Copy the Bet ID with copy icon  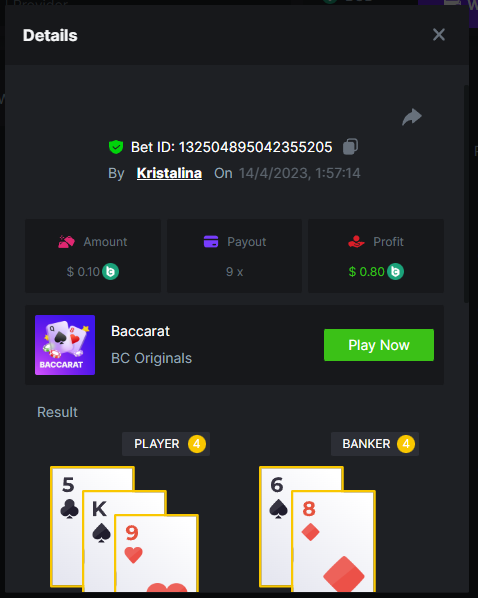[x=350, y=146]
